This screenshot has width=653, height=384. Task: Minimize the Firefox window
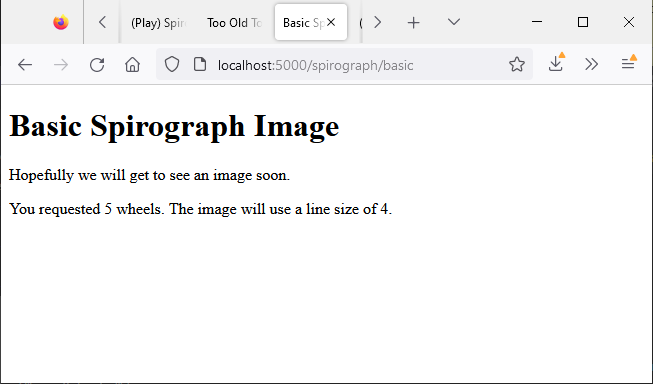click(x=537, y=22)
